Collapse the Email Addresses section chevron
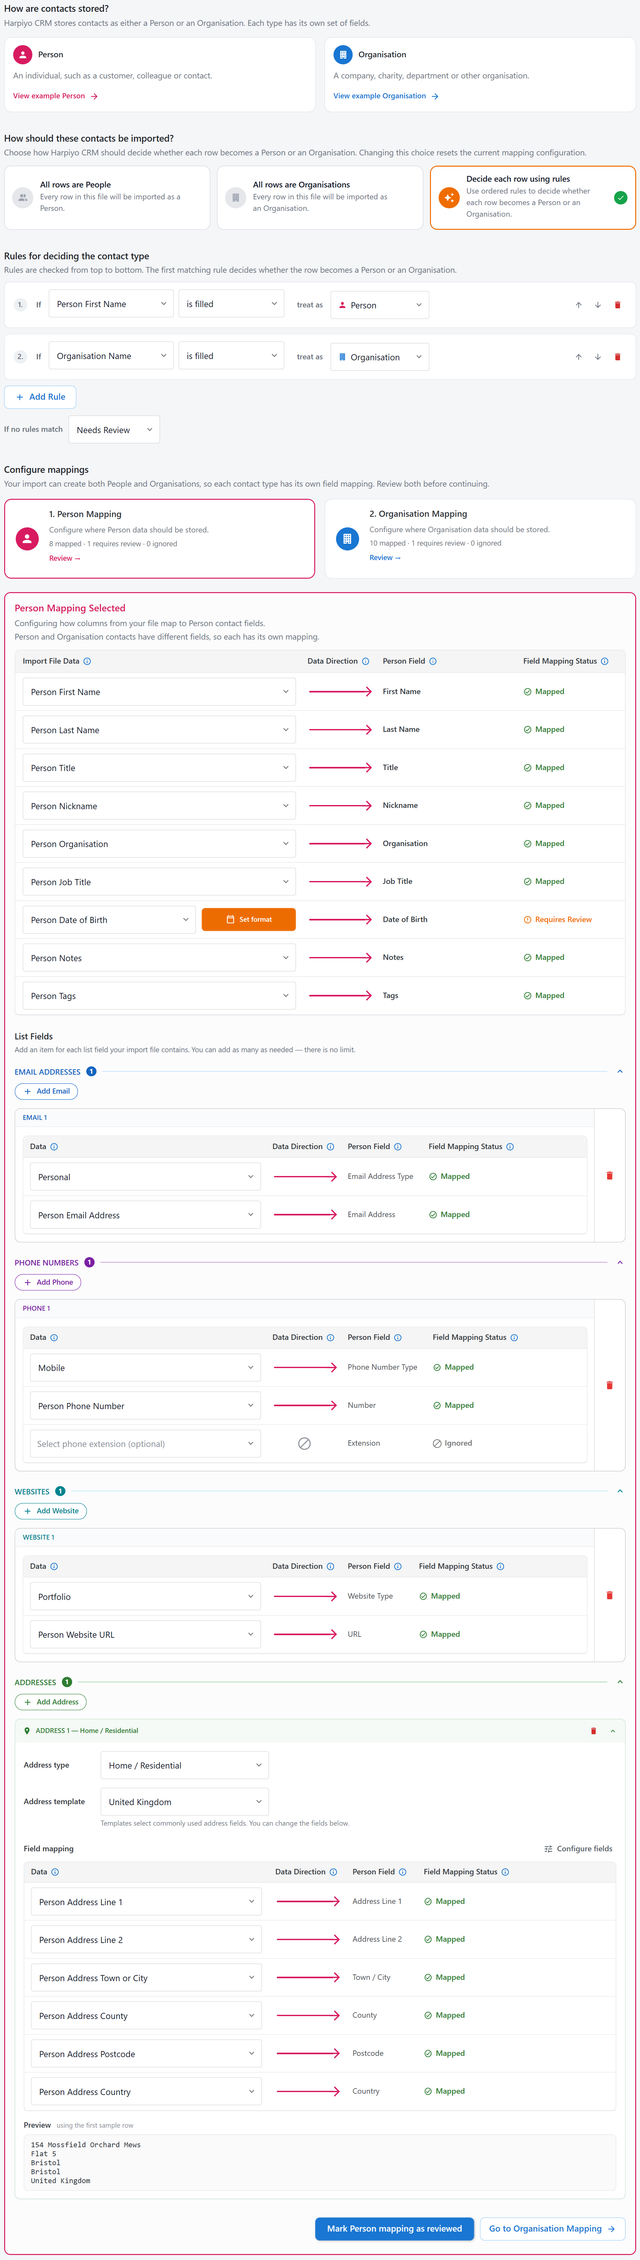 point(620,1072)
